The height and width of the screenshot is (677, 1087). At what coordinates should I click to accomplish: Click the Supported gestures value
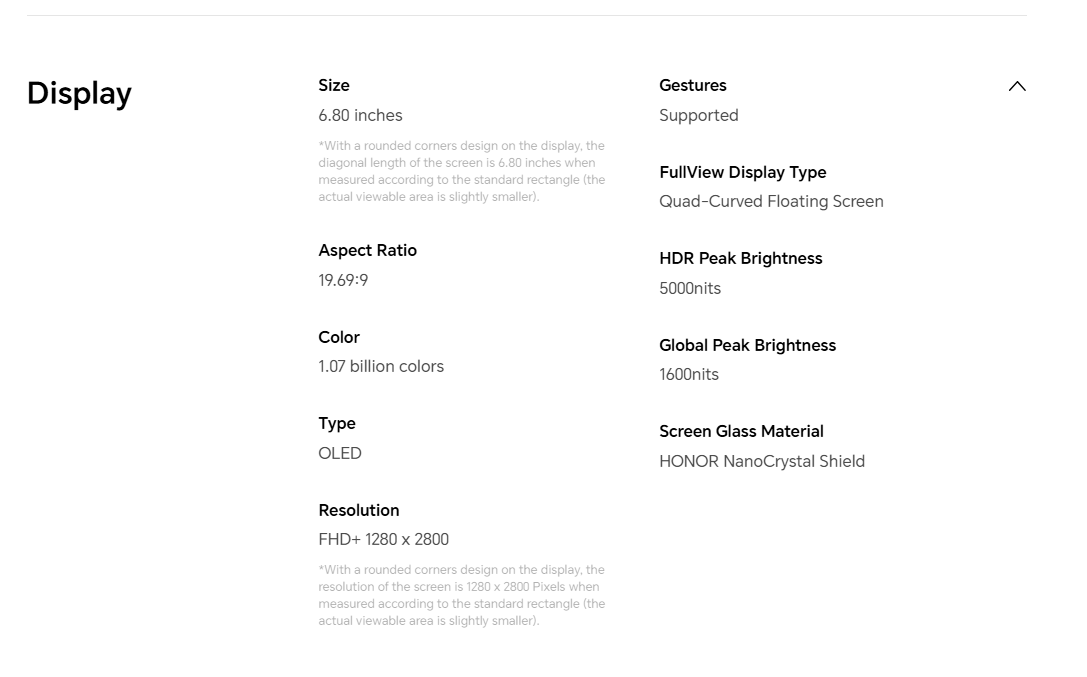(x=699, y=115)
